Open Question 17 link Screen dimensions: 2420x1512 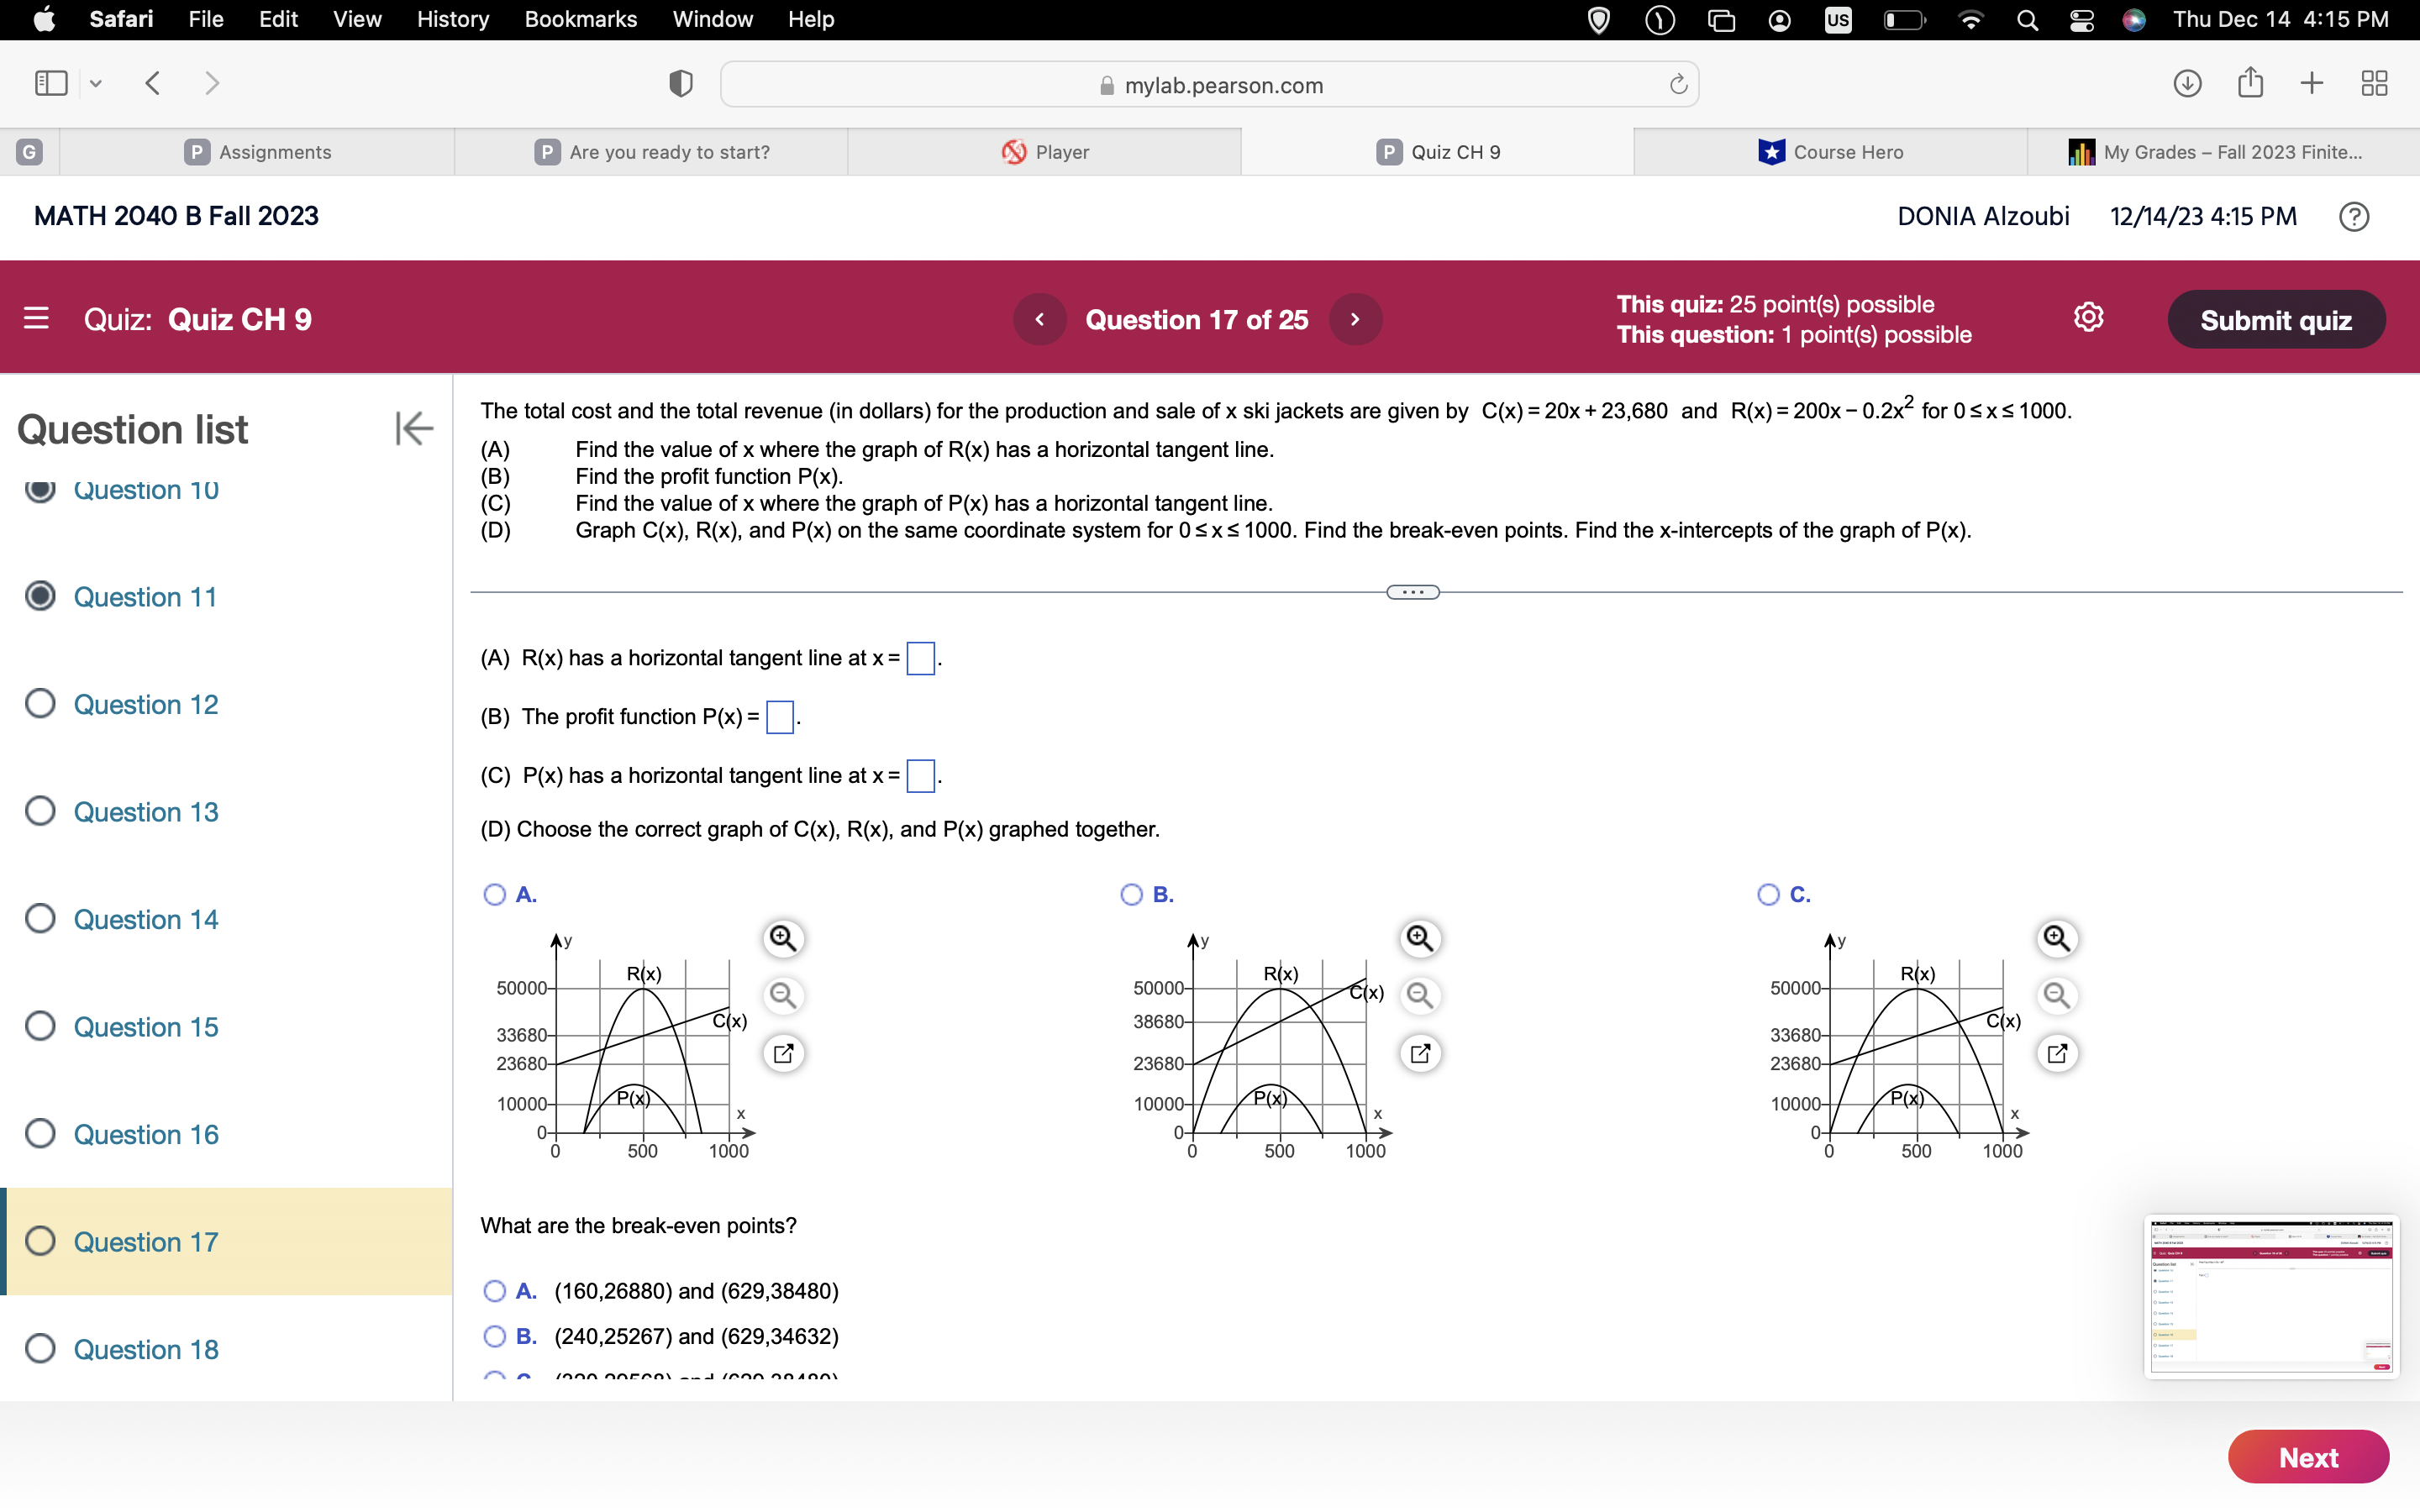click(x=146, y=1242)
